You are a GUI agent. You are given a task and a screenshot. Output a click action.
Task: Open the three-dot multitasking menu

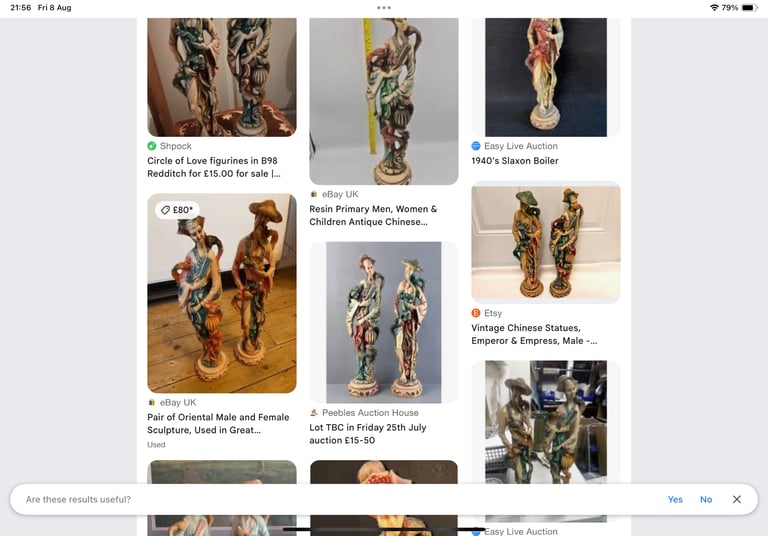[384, 8]
